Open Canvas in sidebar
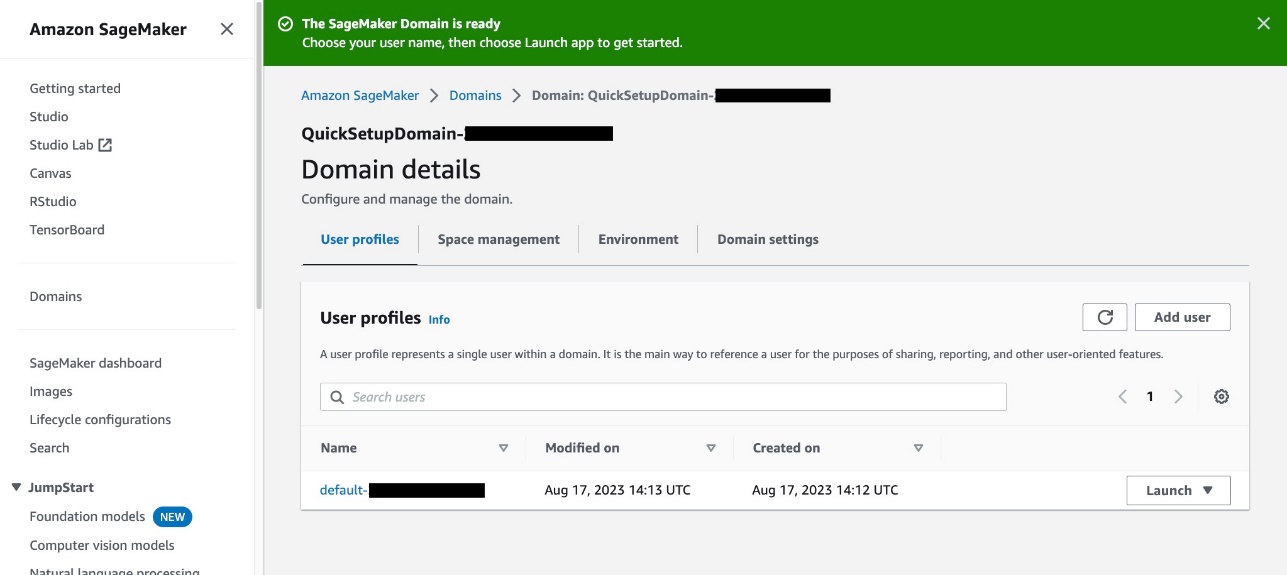Screen dimensions: 1287x575 click(50, 173)
